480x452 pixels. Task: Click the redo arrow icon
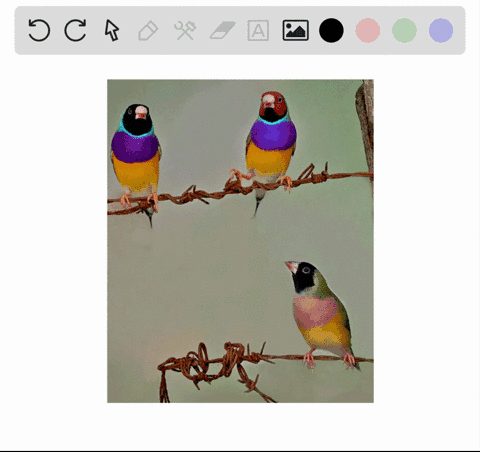(x=75, y=30)
